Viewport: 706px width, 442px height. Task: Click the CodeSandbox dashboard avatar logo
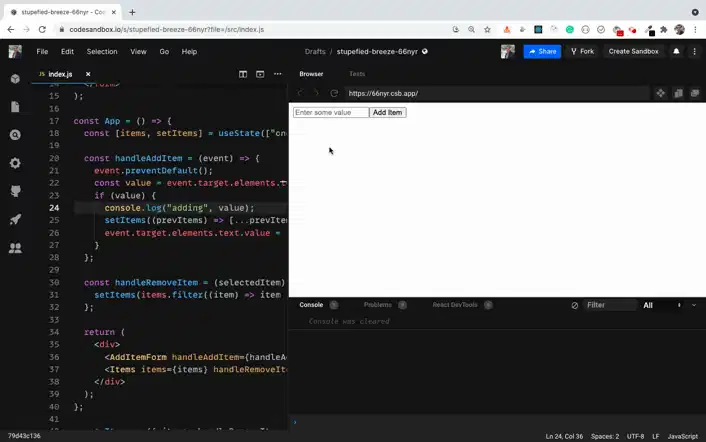pos(15,51)
